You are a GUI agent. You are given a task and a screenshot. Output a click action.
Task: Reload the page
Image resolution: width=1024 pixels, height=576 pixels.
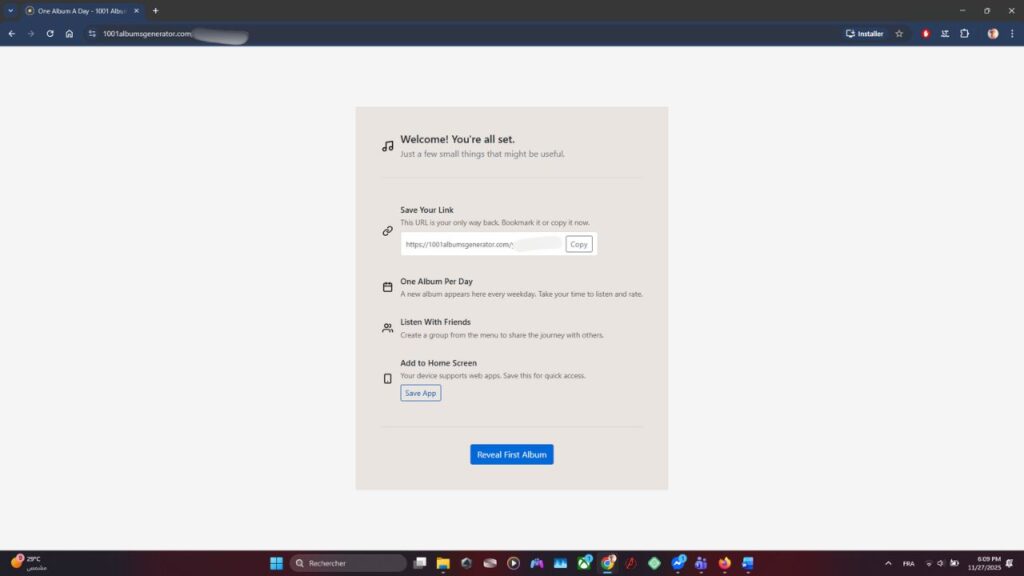(x=50, y=33)
